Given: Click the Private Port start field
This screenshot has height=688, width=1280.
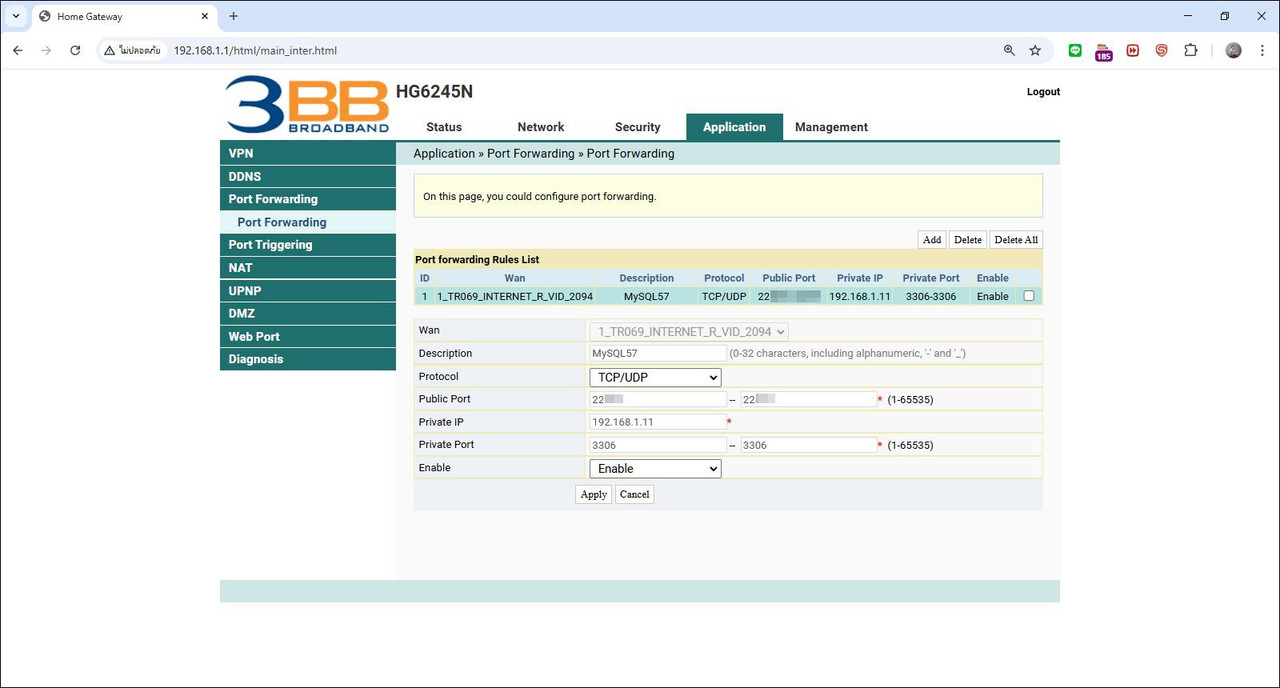Looking at the screenshot, I should point(658,445).
